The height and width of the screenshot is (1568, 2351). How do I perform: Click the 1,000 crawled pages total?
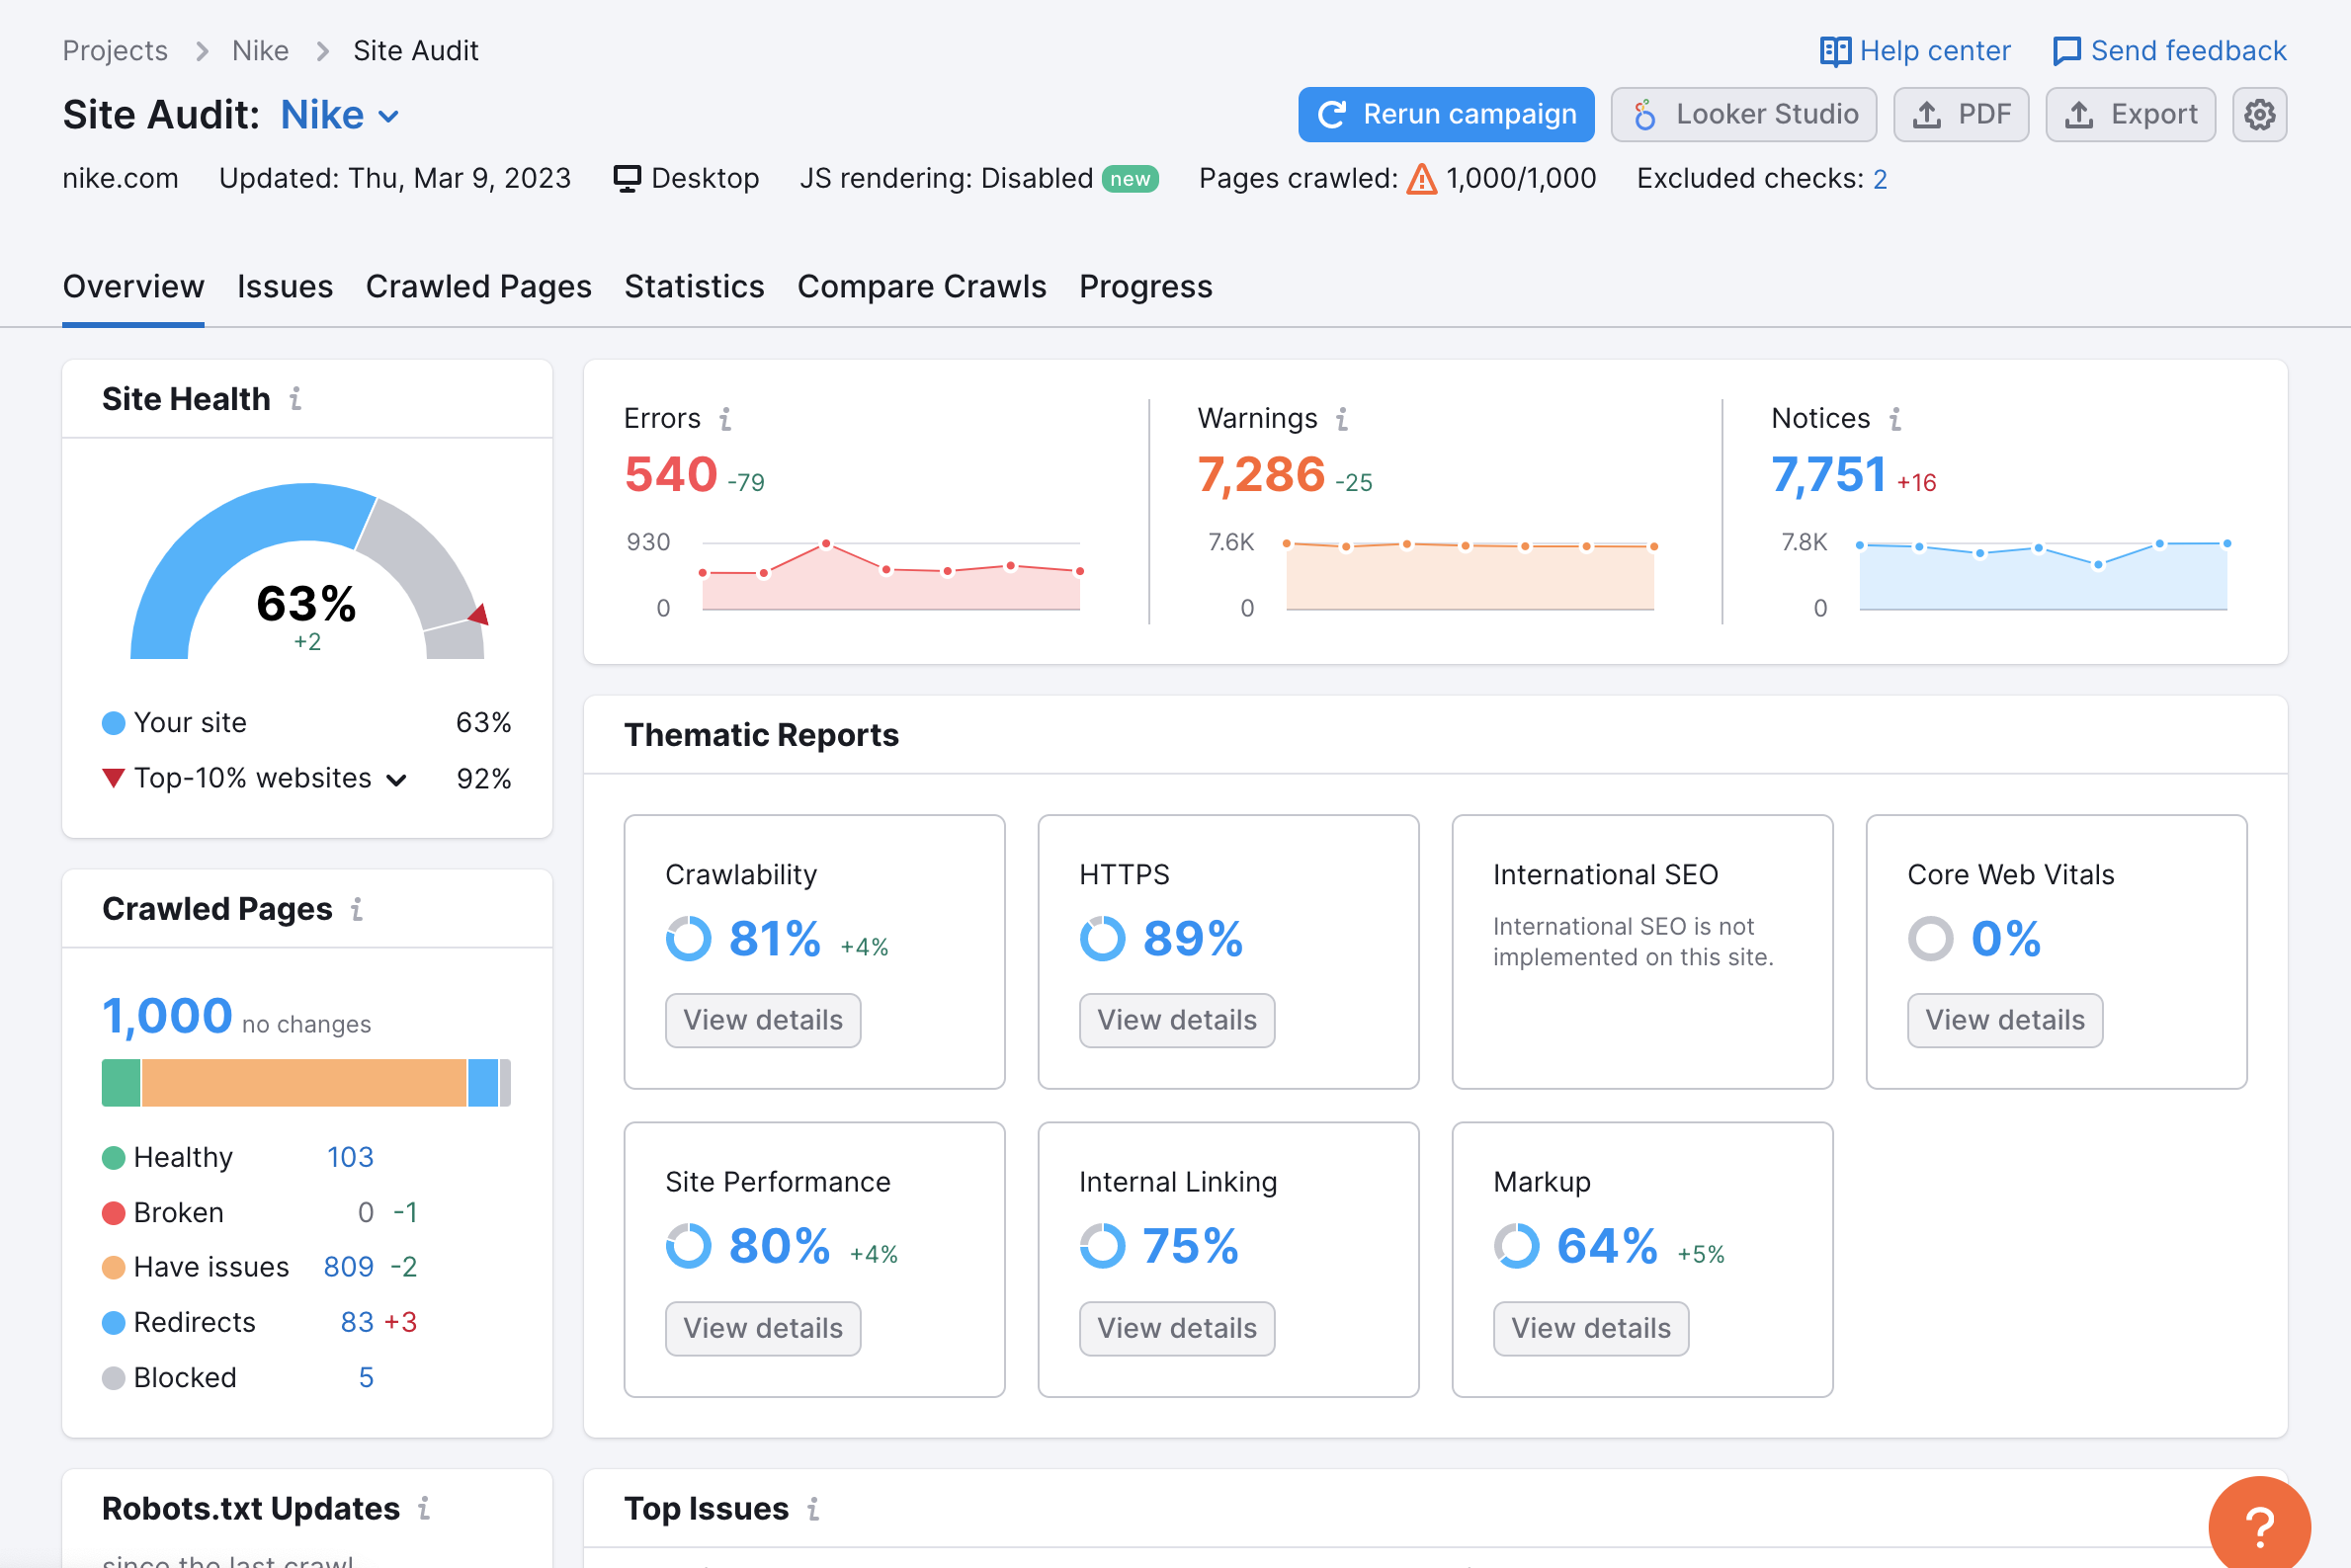pos(167,1016)
